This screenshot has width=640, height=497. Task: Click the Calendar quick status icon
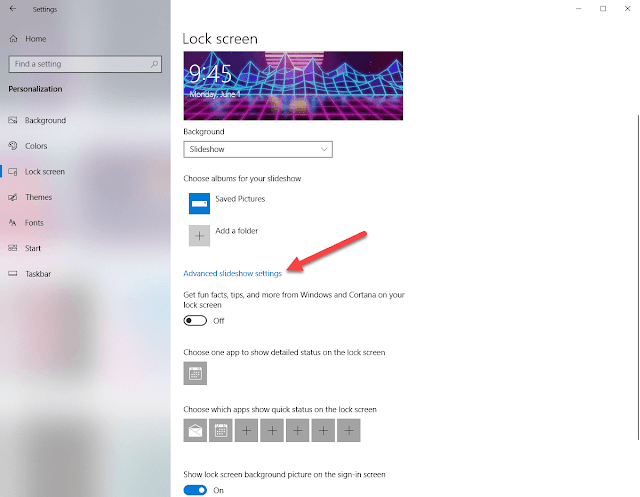pos(221,430)
